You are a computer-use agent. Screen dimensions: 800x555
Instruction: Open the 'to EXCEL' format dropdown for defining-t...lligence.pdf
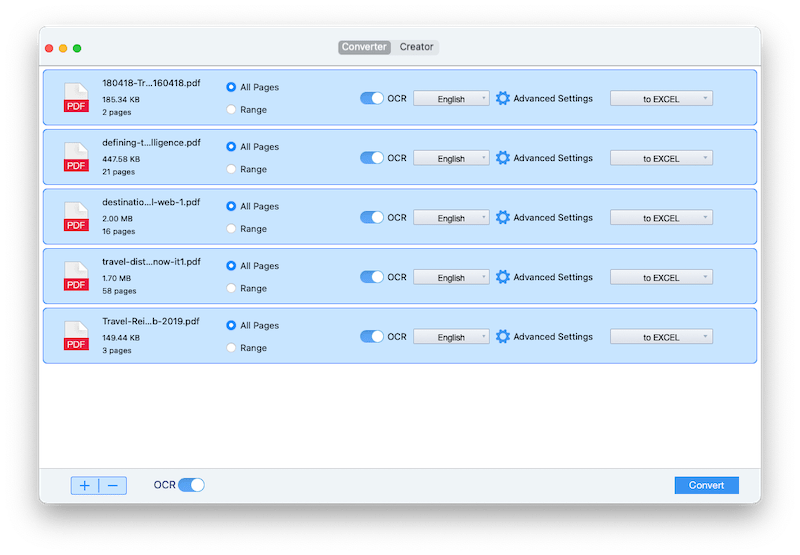(661, 158)
